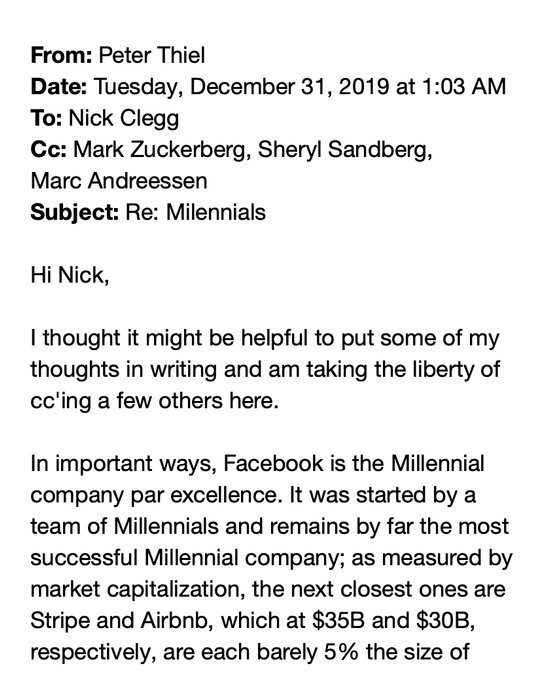Click the Cc: header label
This screenshot has height=700, width=550.
[x=49, y=150]
